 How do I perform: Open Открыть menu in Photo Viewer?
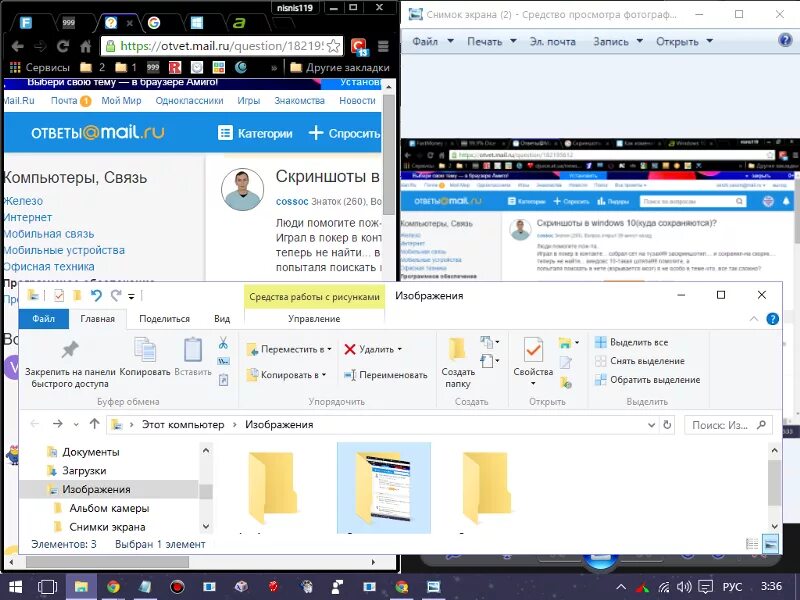point(684,41)
